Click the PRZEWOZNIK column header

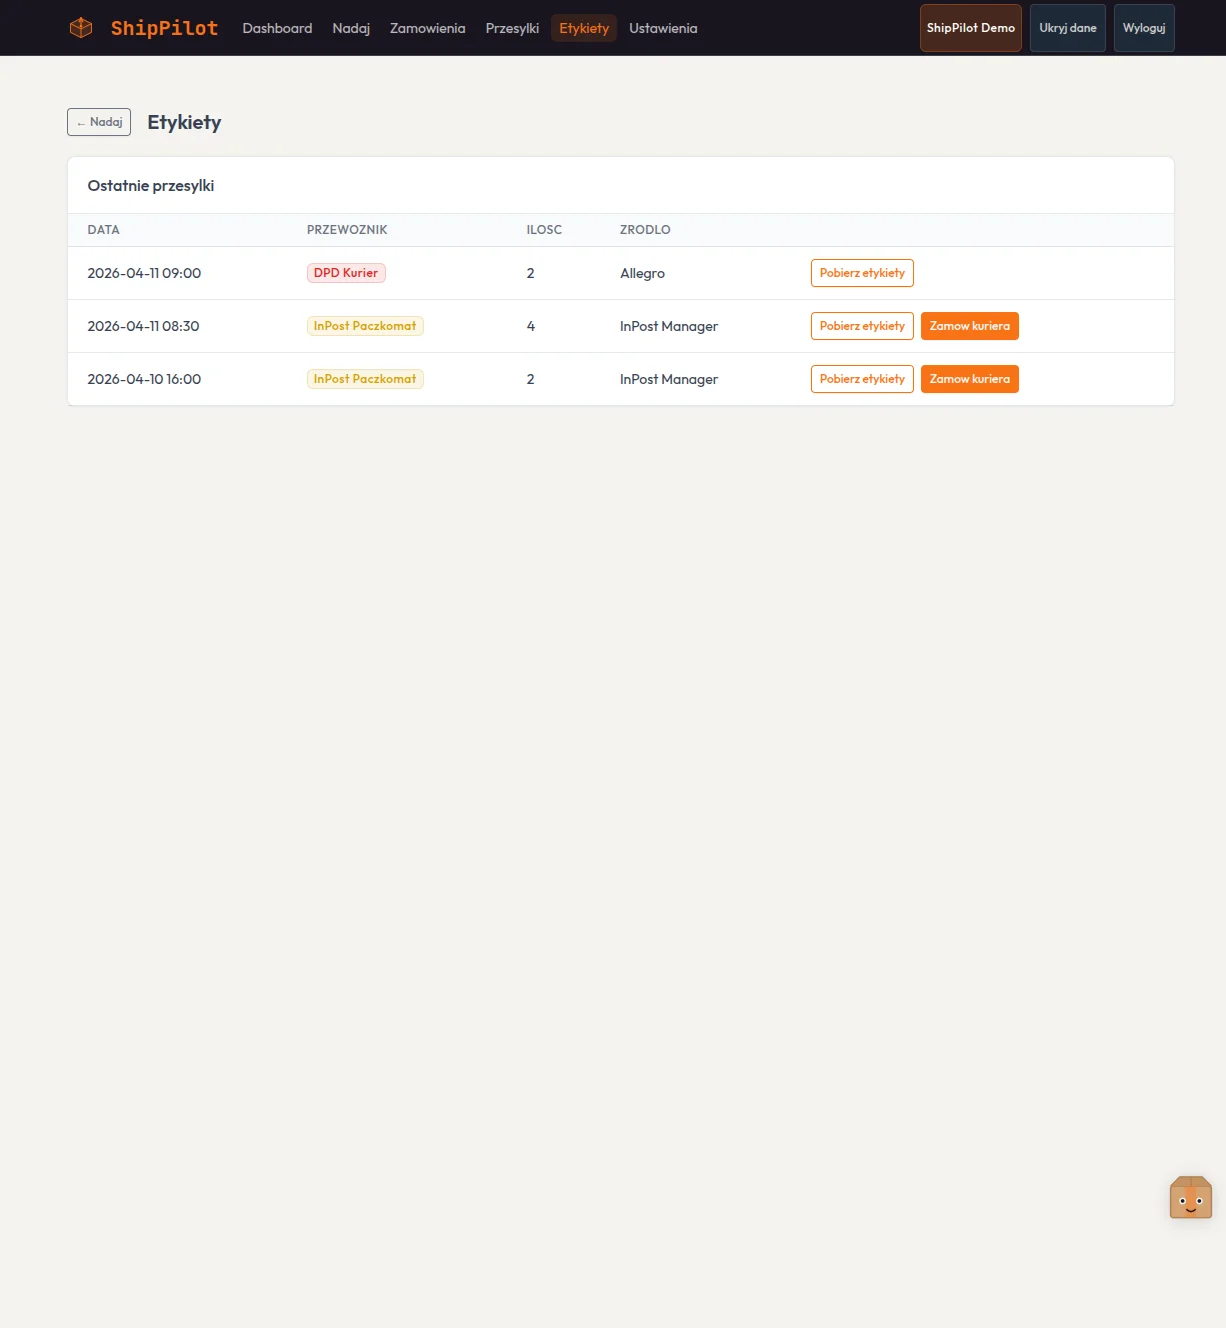point(347,230)
